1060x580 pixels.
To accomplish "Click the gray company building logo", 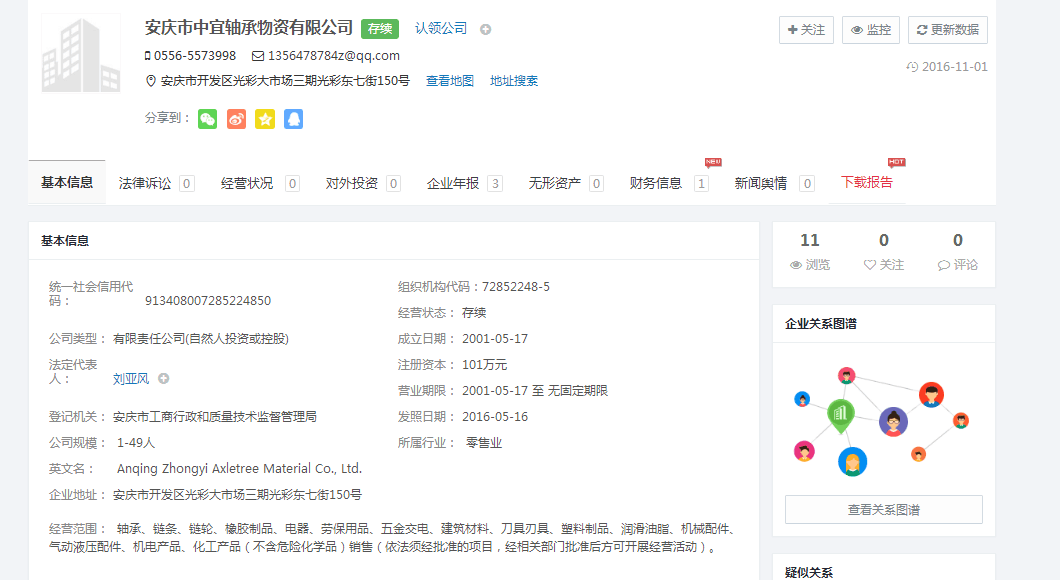I will pos(80,54).
